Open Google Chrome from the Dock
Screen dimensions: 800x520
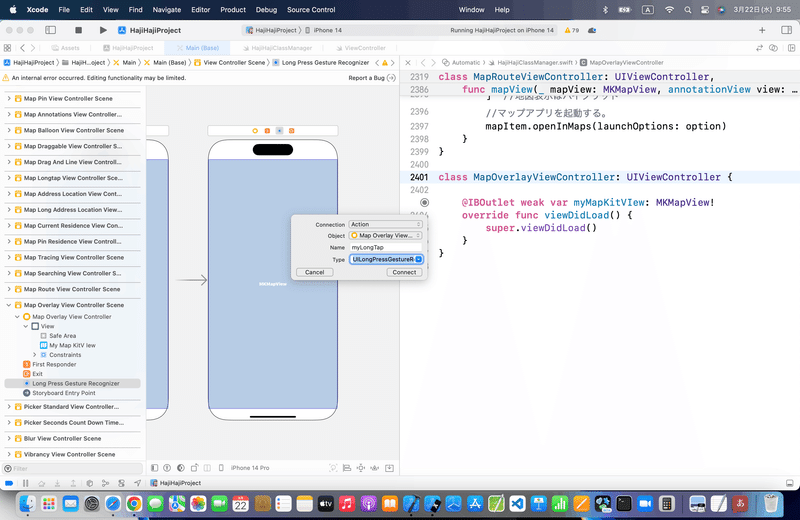click(x=134, y=504)
